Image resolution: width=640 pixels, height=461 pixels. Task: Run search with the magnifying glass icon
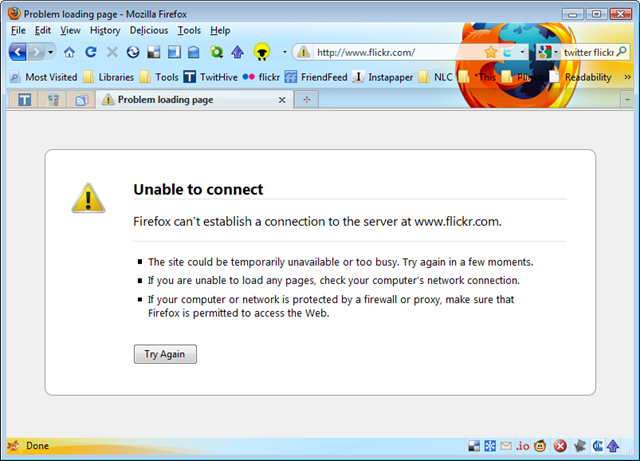point(622,52)
